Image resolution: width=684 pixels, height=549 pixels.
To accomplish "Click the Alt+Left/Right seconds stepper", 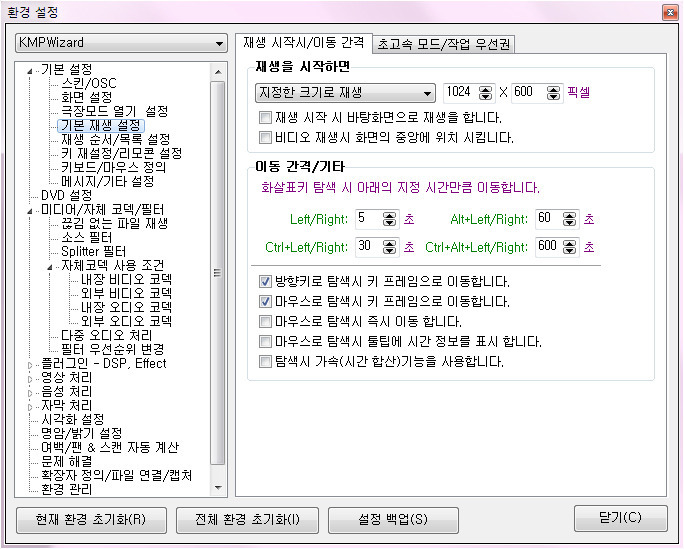I will (x=569, y=219).
